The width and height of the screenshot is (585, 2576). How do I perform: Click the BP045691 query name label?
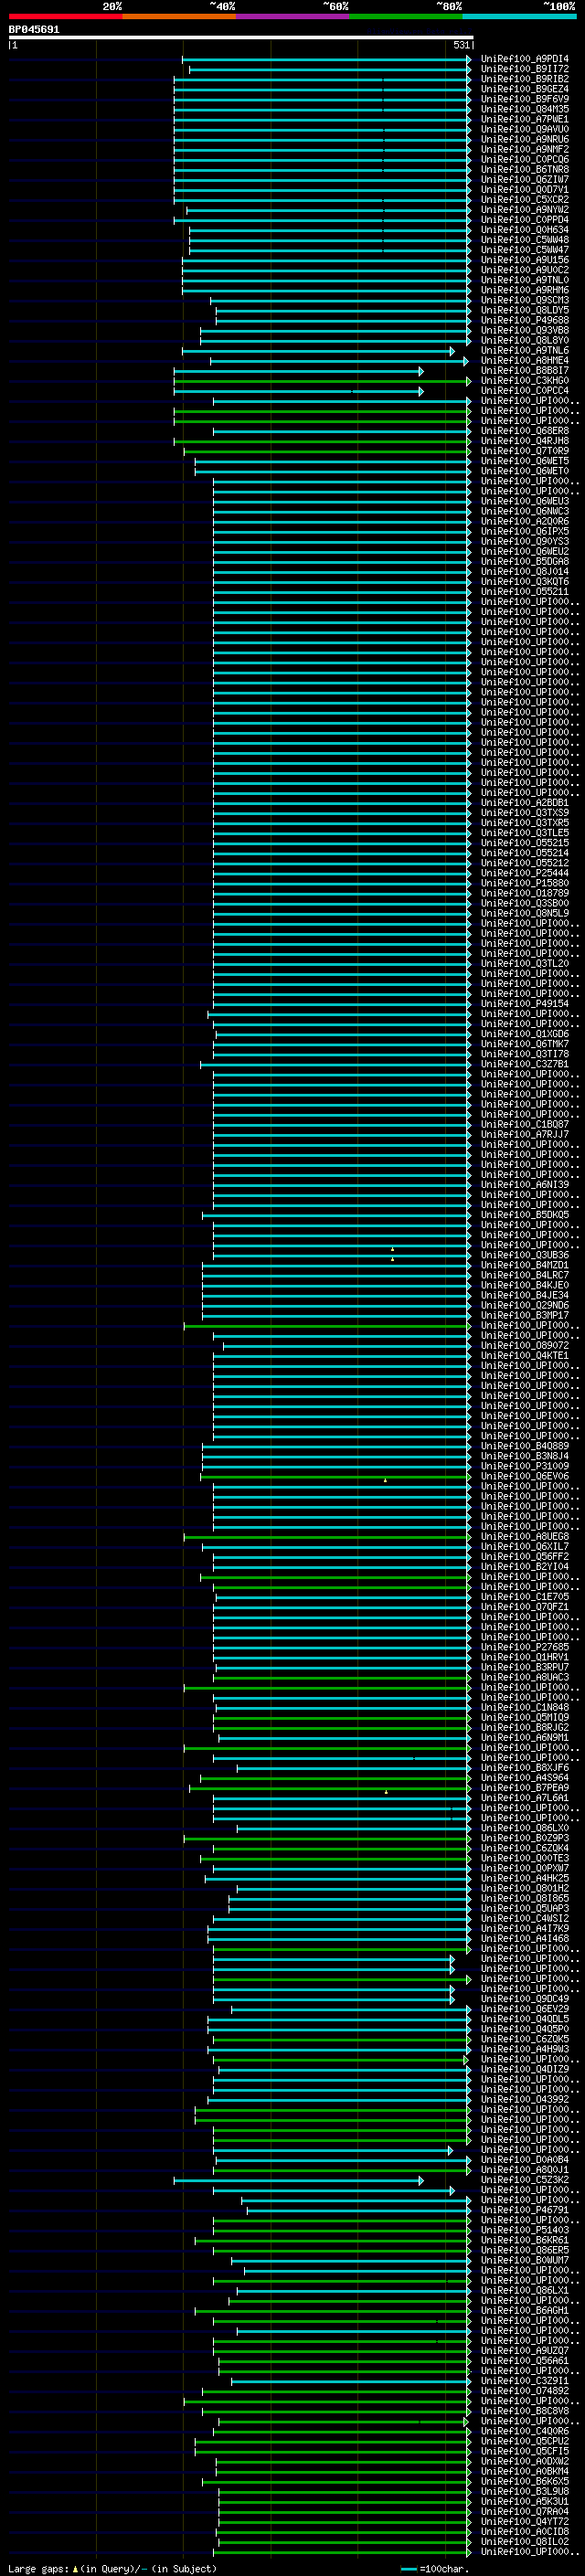click(x=34, y=29)
